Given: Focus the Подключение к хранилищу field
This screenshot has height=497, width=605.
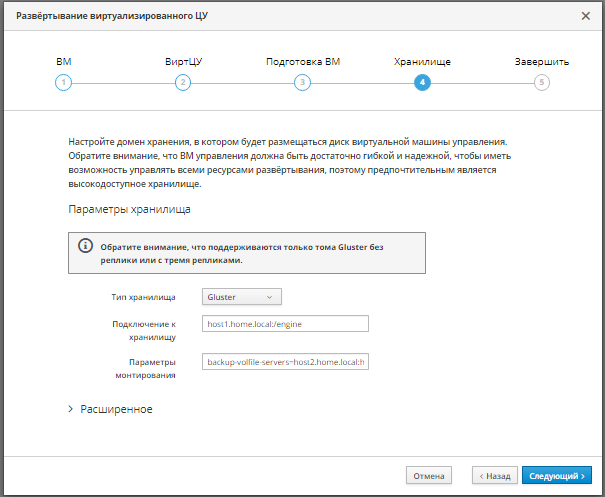Looking at the screenshot, I should [285, 323].
